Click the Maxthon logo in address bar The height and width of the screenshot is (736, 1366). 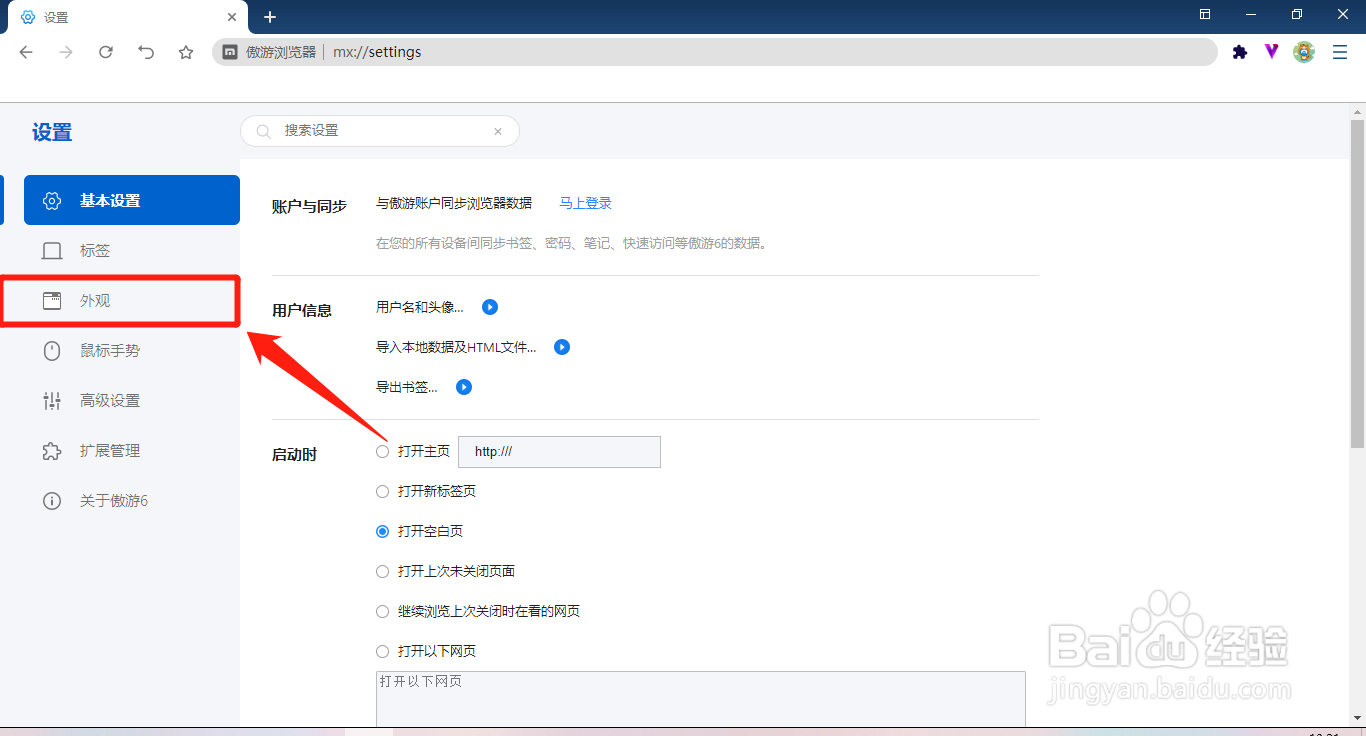tap(230, 52)
